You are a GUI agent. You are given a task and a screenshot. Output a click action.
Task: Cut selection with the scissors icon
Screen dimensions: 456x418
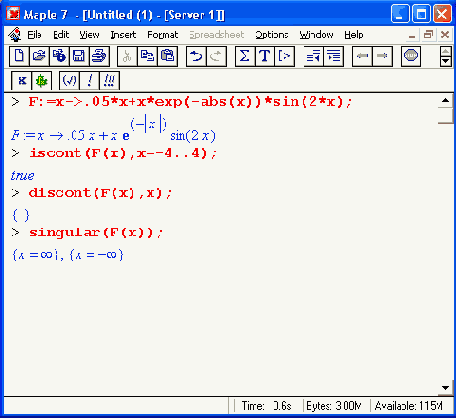127,56
